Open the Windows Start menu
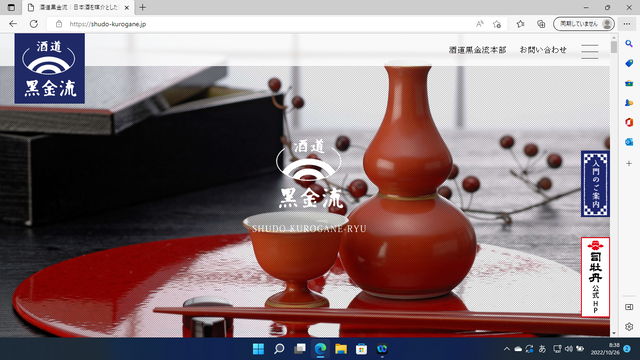The height and width of the screenshot is (360, 640). (x=258, y=349)
